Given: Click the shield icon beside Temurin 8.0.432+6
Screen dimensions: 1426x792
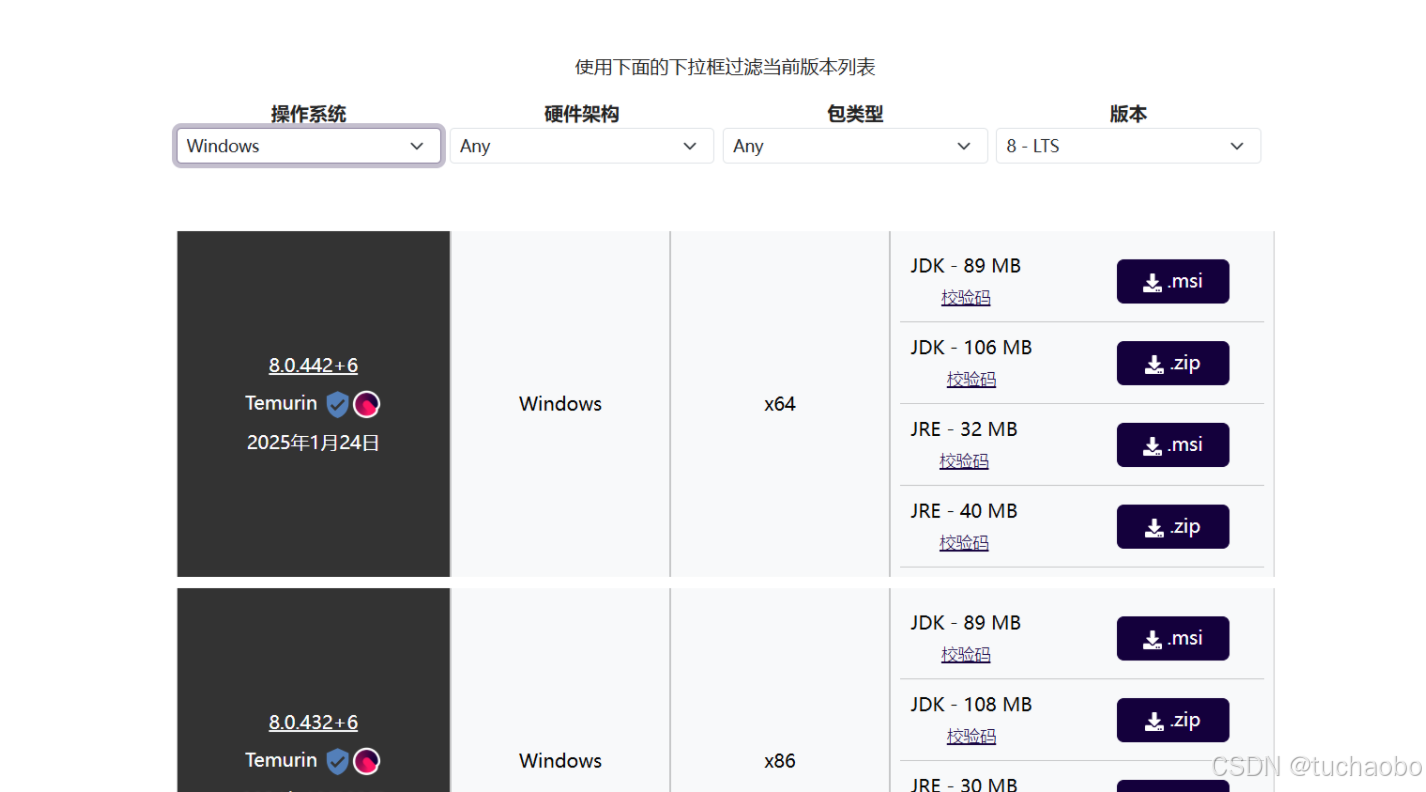Looking at the screenshot, I should (337, 760).
